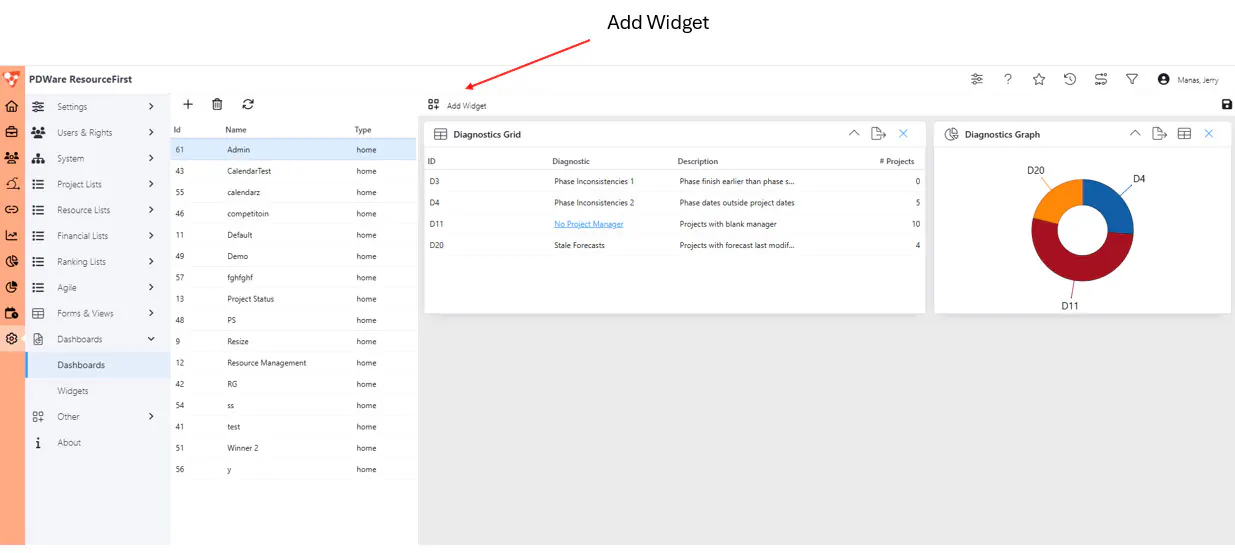Open the calendar icon in the orange rail
Viewport: 1235px width, 553px height.
(x=12, y=313)
